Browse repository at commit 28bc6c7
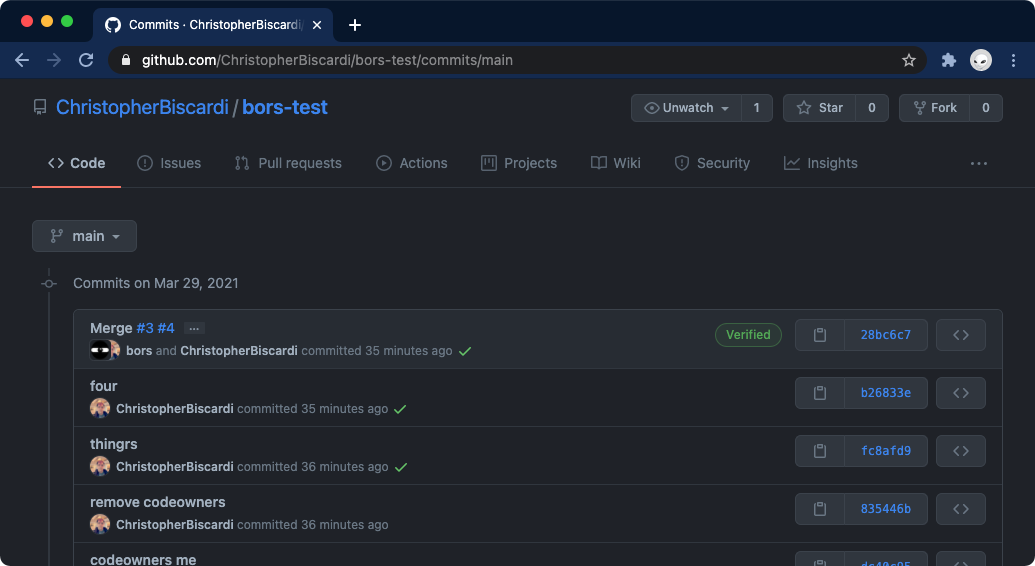The width and height of the screenshot is (1035, 566). [x=960, y=335]
